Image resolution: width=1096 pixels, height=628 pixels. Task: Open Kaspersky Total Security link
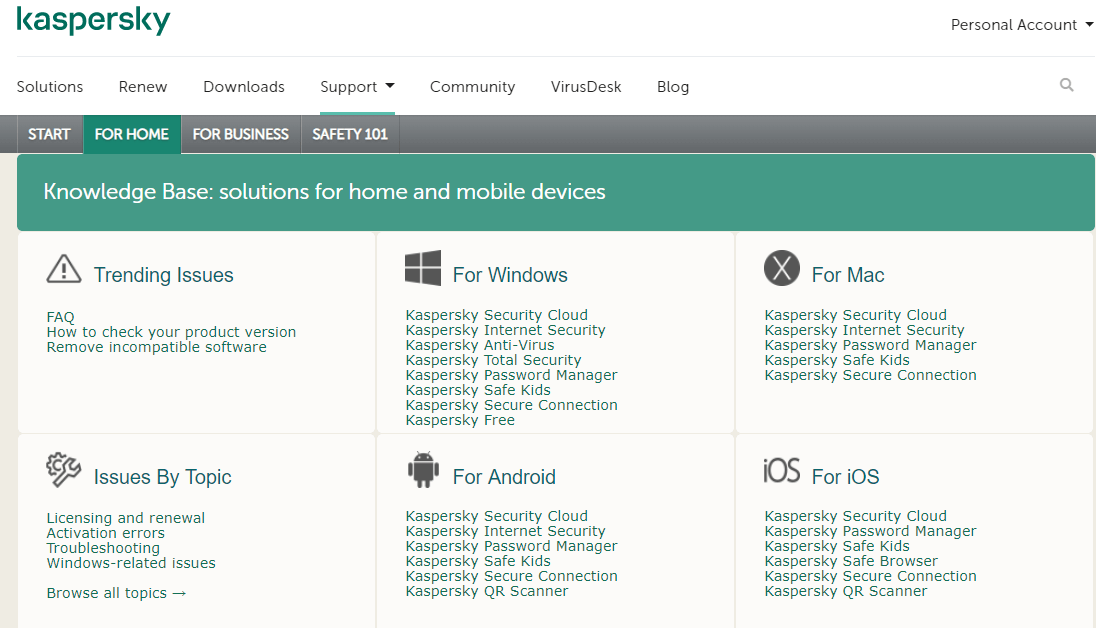point(493,360)
